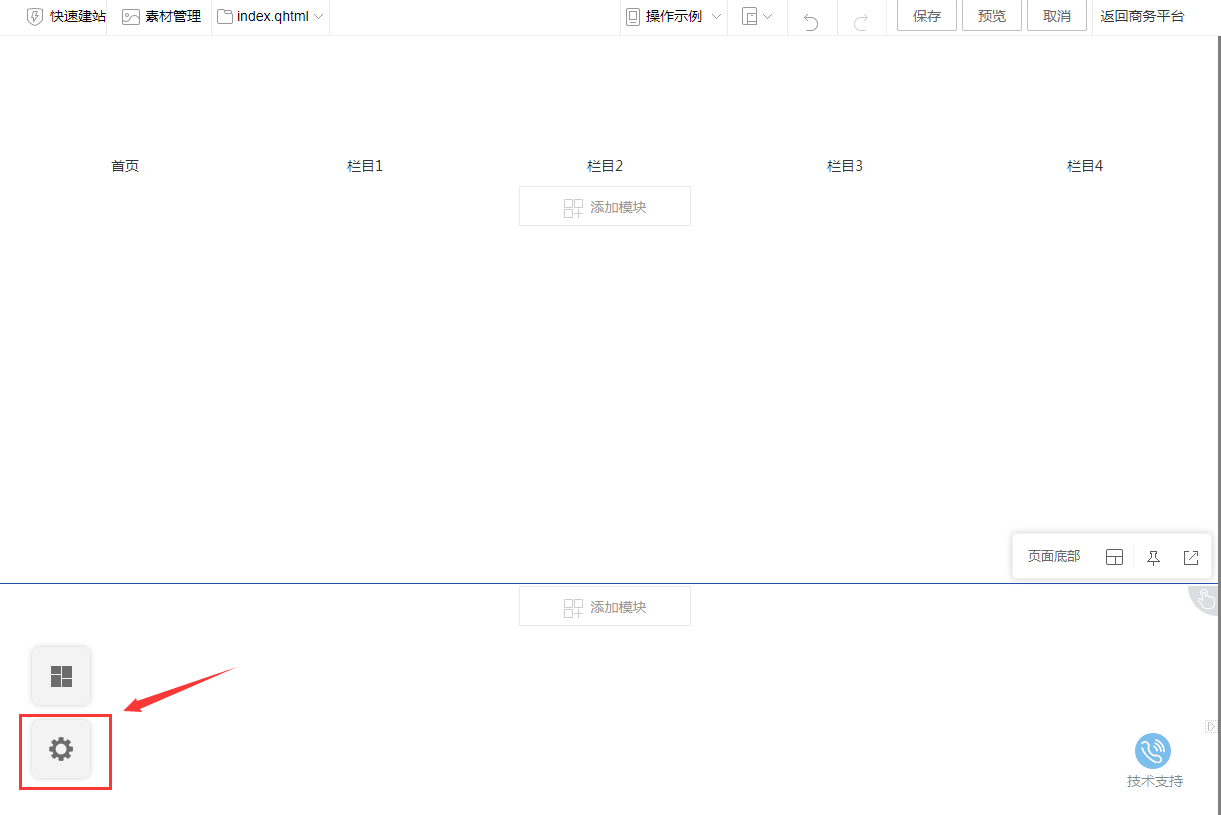Click the 保存 save button

click(x=927, y=17)
